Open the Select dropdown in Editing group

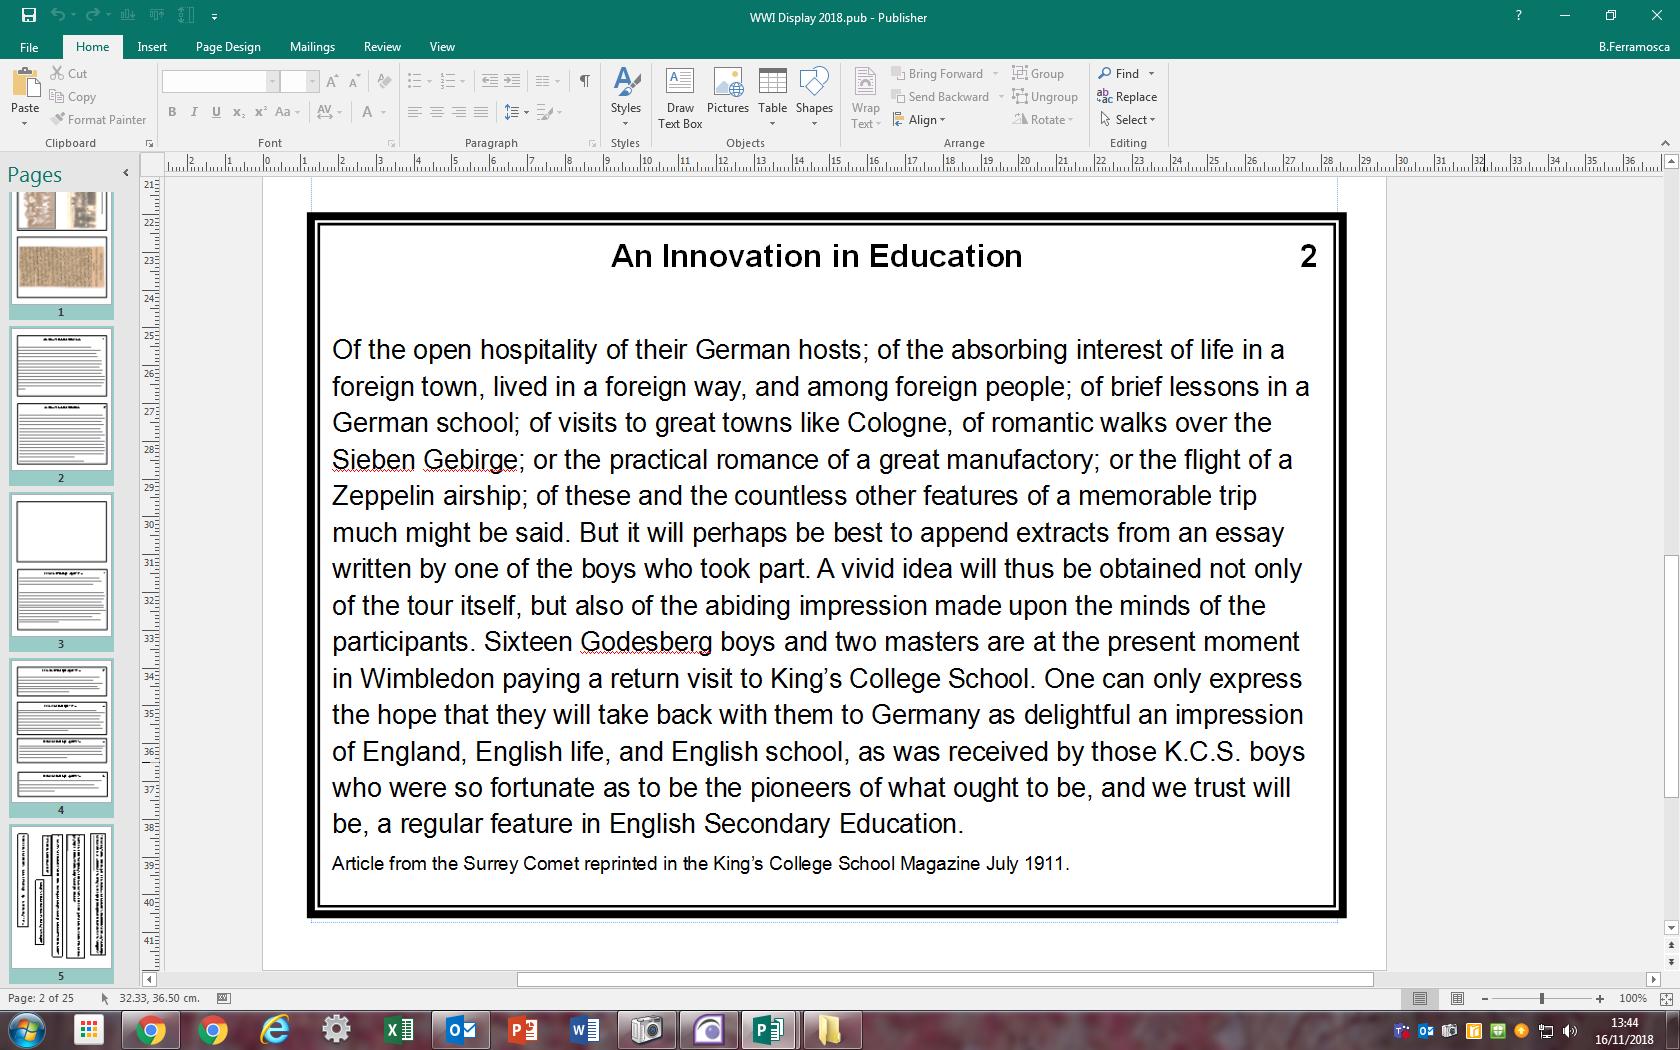tap(1127, 120)
